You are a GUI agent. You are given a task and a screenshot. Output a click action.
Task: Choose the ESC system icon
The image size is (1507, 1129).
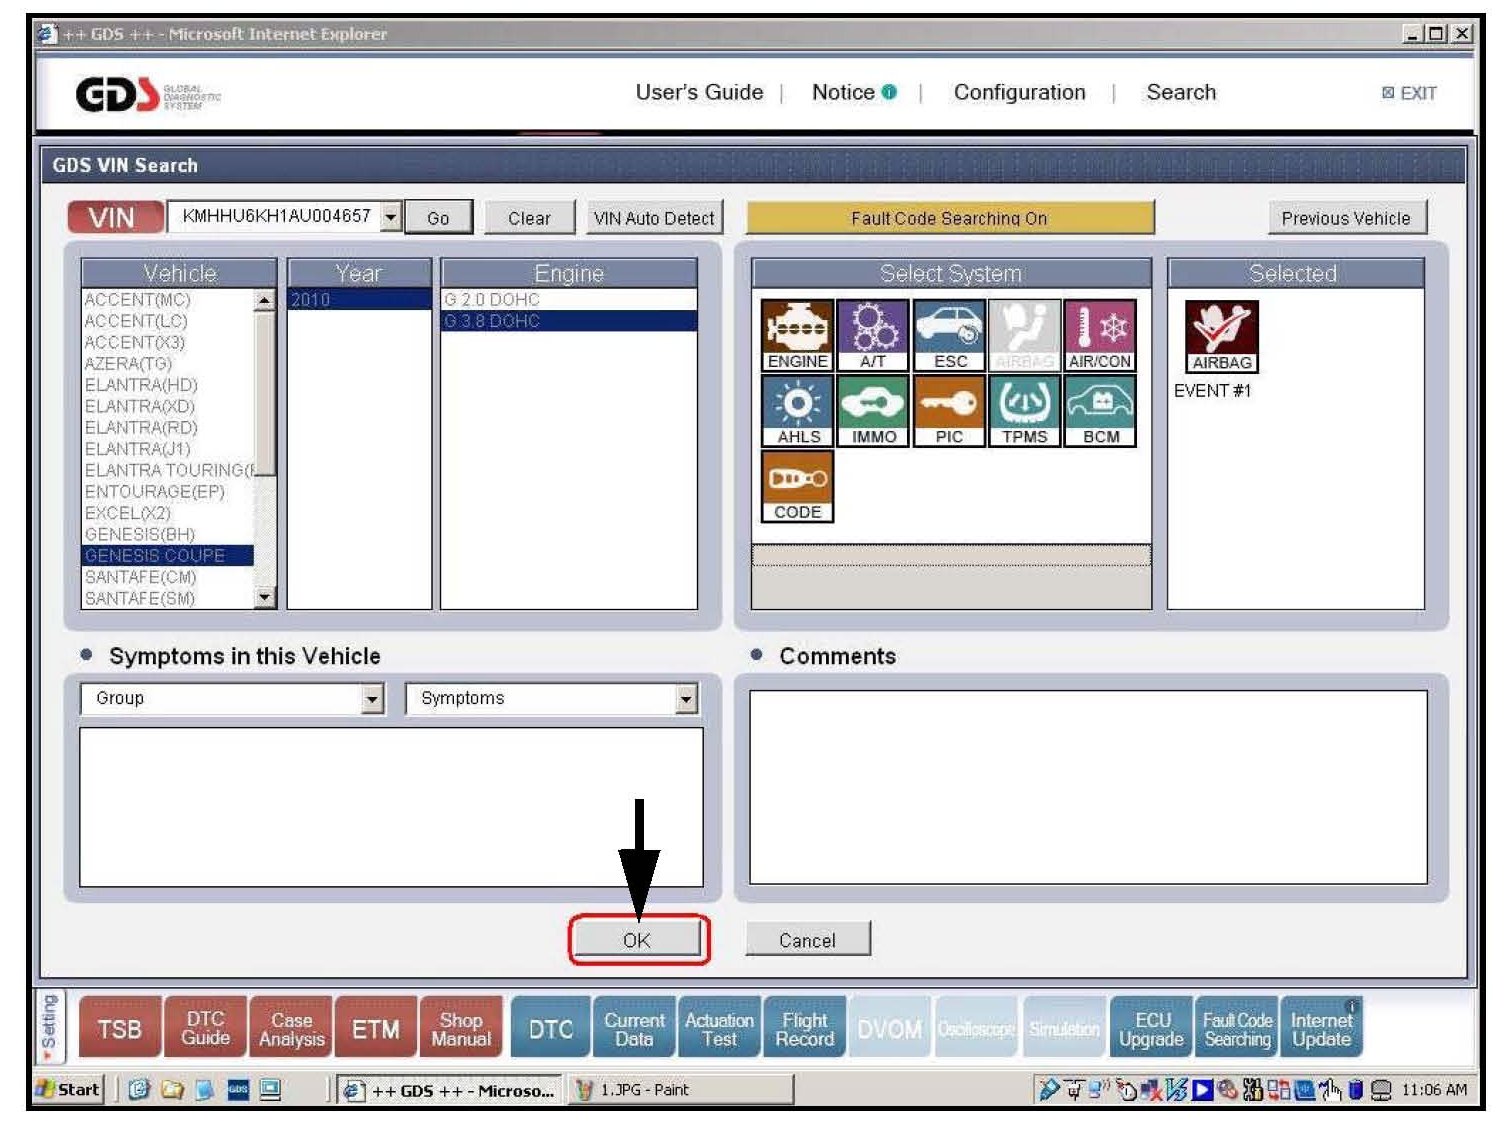click(x=949, y=334)
